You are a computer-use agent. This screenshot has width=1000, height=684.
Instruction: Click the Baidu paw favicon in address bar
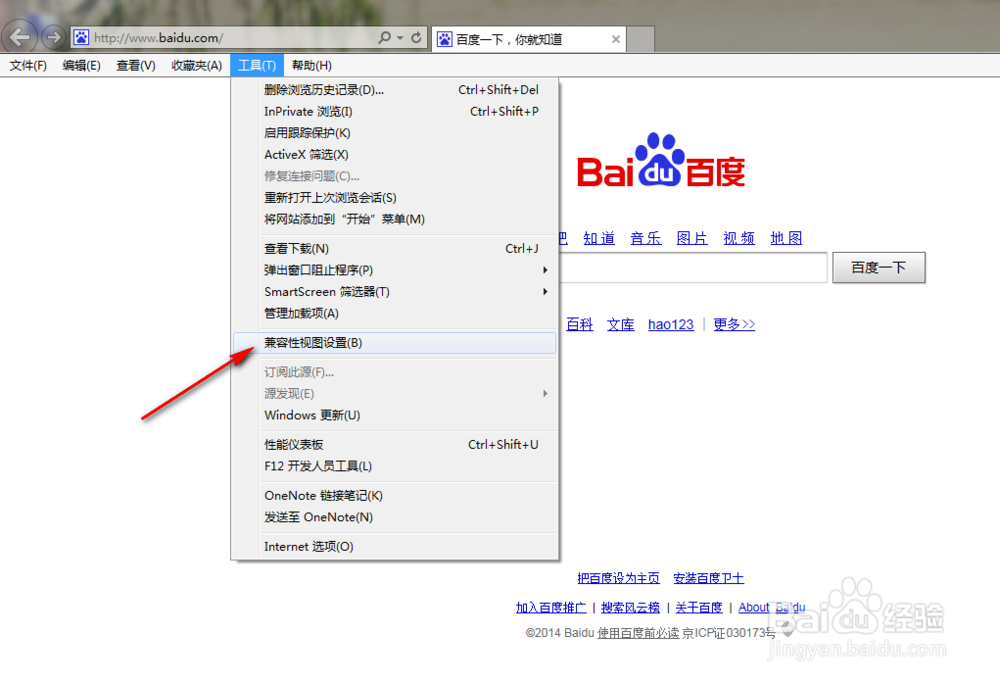[x=81, y=38]
